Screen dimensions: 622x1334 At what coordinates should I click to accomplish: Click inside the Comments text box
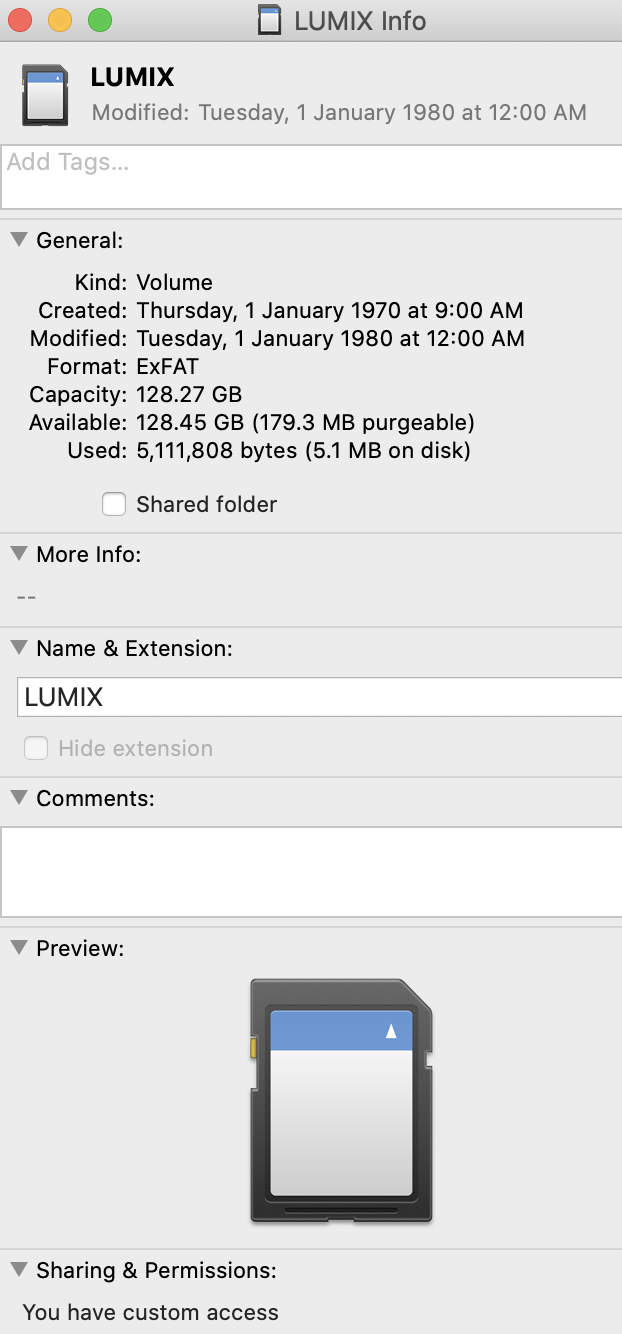click(312, 871)
